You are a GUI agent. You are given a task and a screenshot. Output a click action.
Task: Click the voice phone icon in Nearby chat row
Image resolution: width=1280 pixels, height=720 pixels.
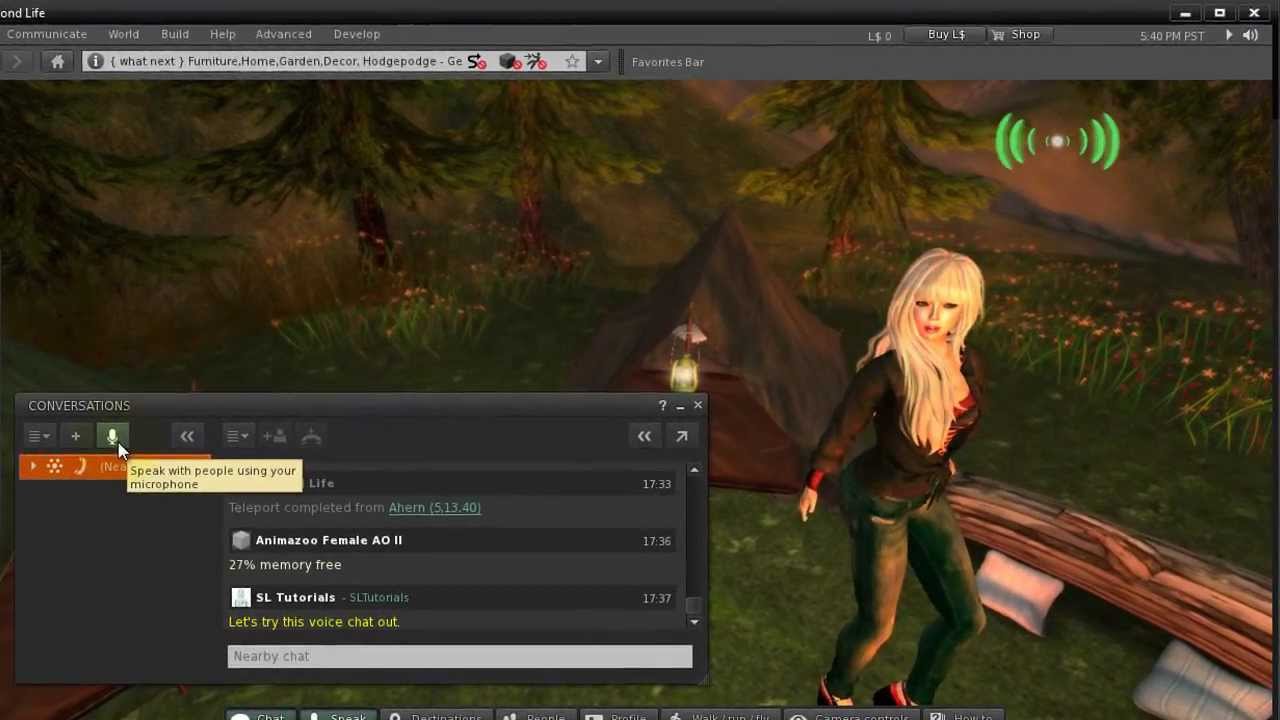[x=80, y=467]
